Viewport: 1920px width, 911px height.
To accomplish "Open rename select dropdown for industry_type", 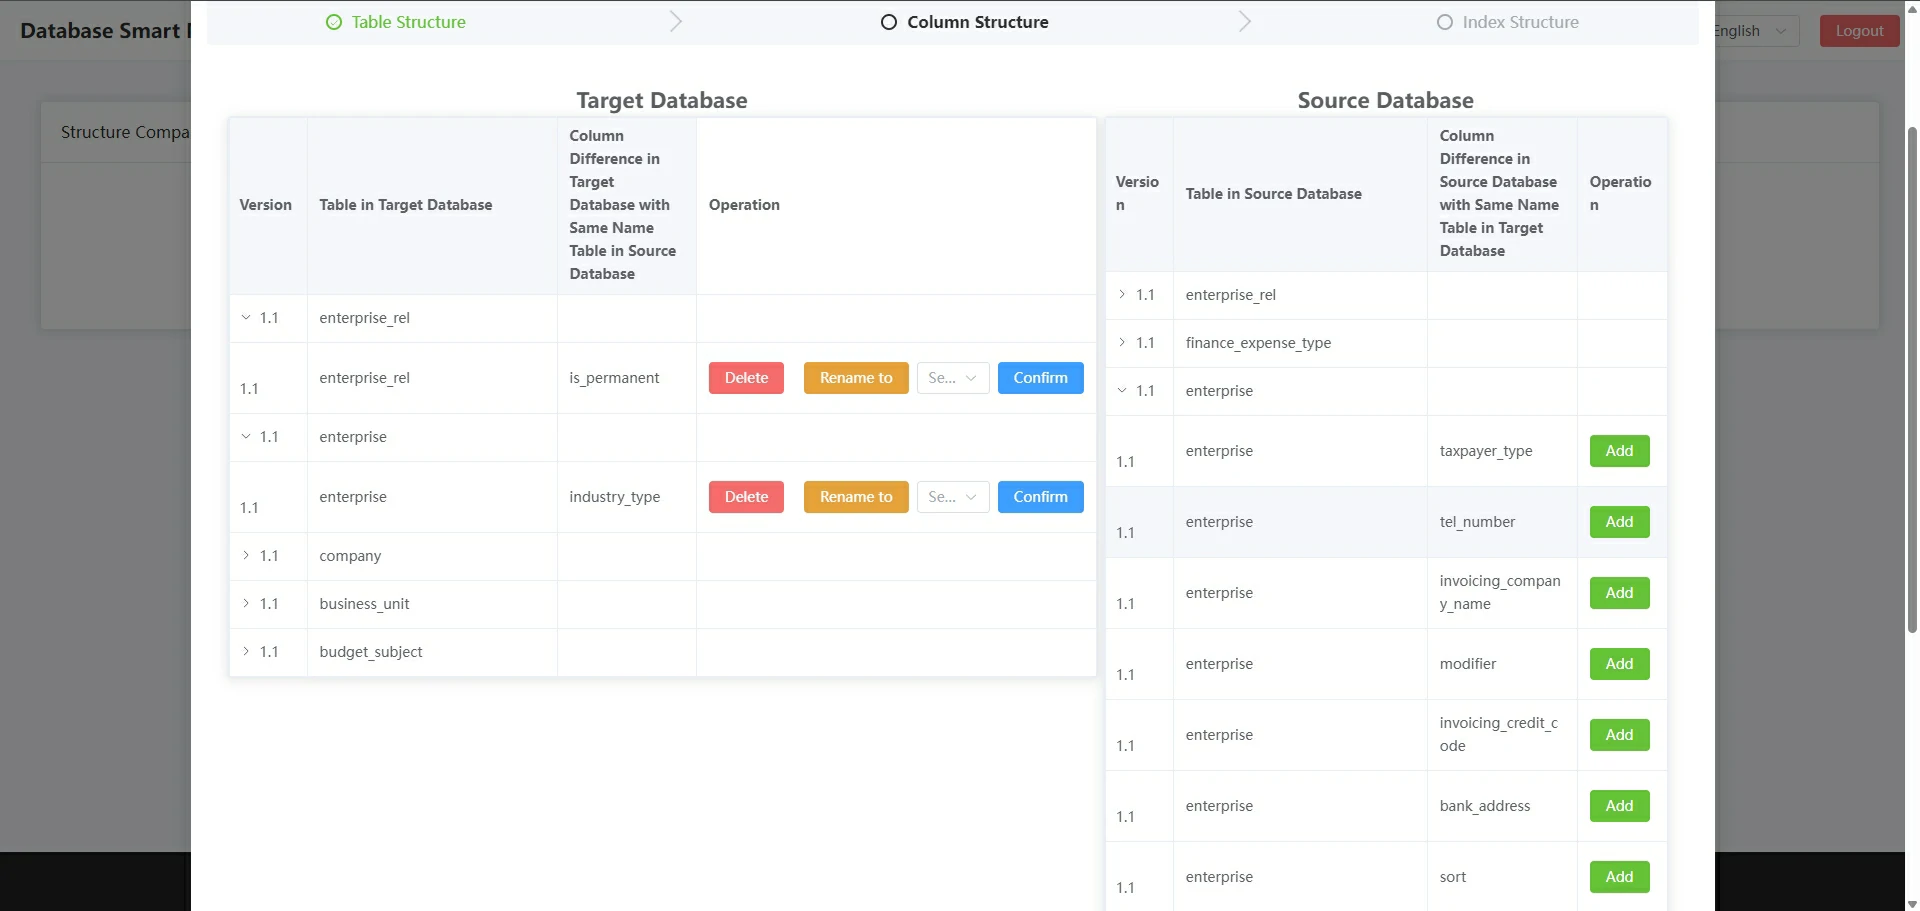I will [952, 497].
